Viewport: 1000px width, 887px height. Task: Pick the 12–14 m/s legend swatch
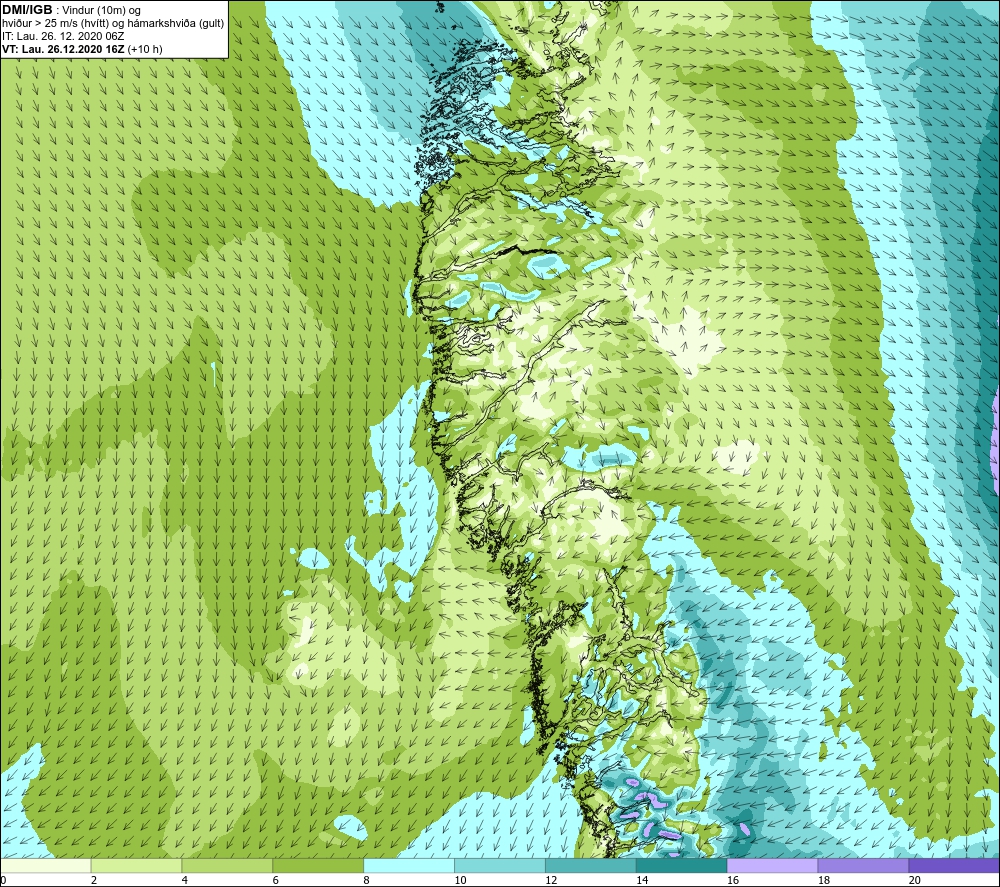click(591, 865)
